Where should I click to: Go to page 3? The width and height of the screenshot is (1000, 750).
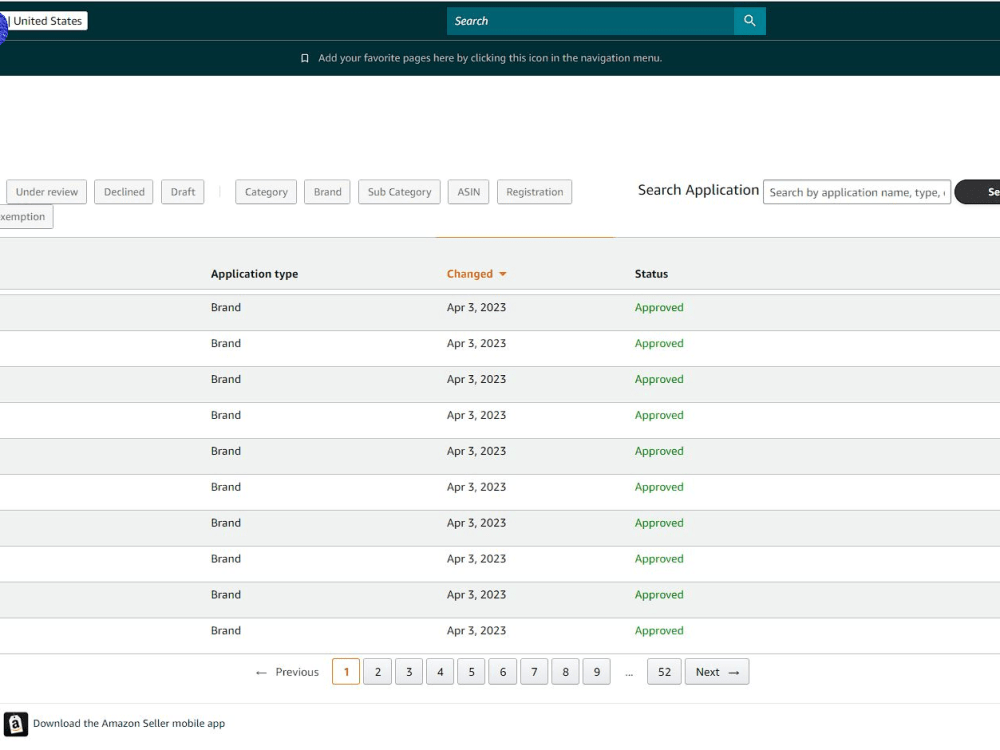[x=409, y=672]
